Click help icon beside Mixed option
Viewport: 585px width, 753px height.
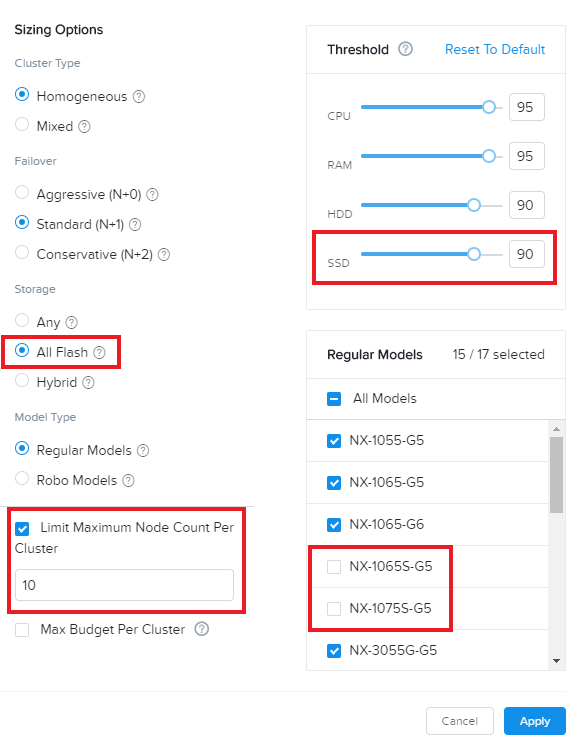(84, 127)
